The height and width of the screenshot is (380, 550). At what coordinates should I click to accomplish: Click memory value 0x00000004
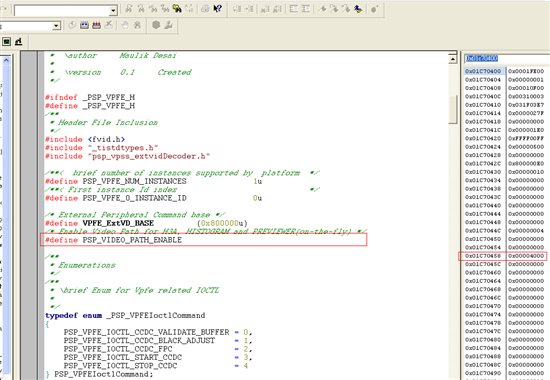526,231
